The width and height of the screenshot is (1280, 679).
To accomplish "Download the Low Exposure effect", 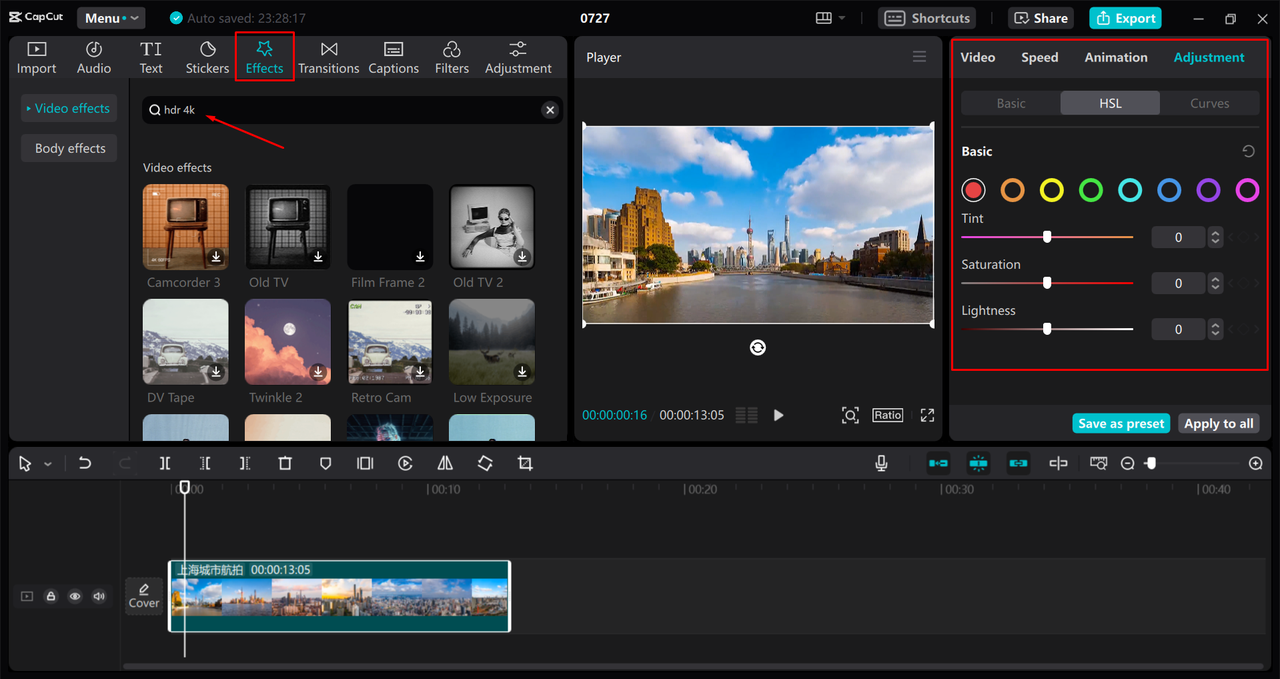I will pyautogui.click(x=522, y=372).
